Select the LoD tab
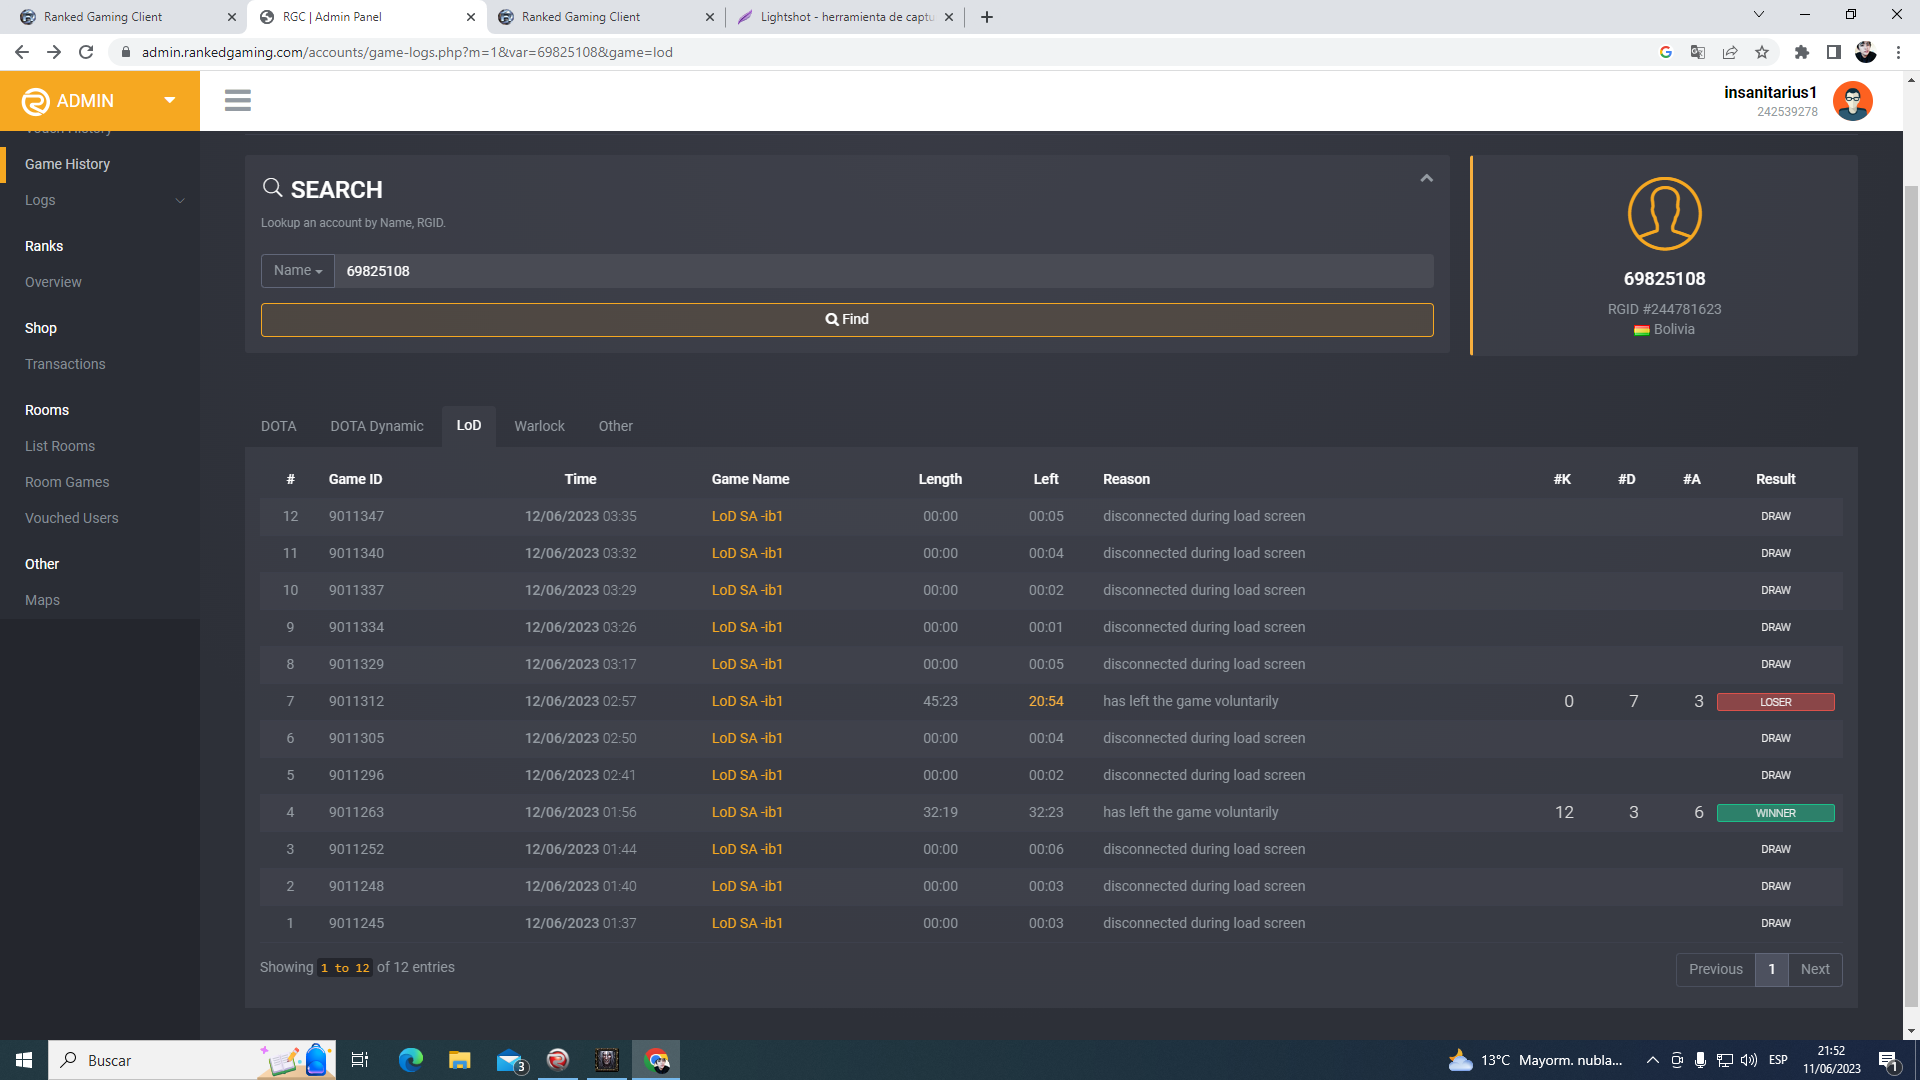This screenshot has width=1920, height=1080. pyautogui.click(x=469, y=426)
